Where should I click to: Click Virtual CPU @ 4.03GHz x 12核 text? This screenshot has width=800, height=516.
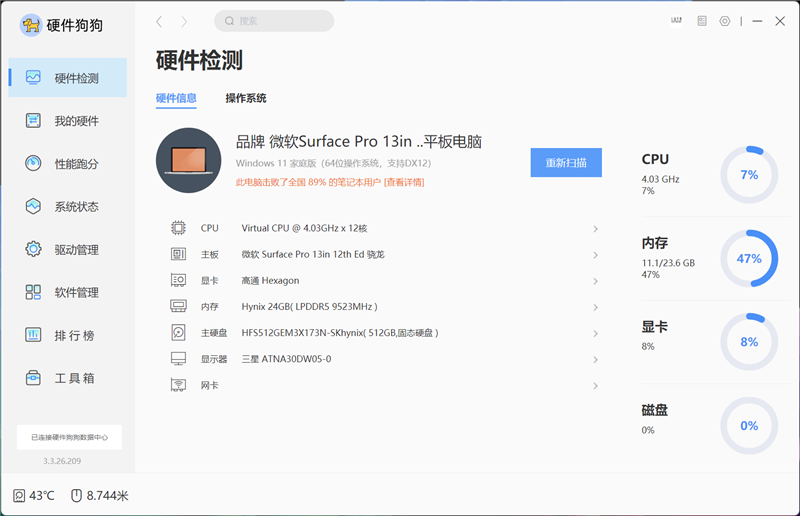(x=304, y=228)
